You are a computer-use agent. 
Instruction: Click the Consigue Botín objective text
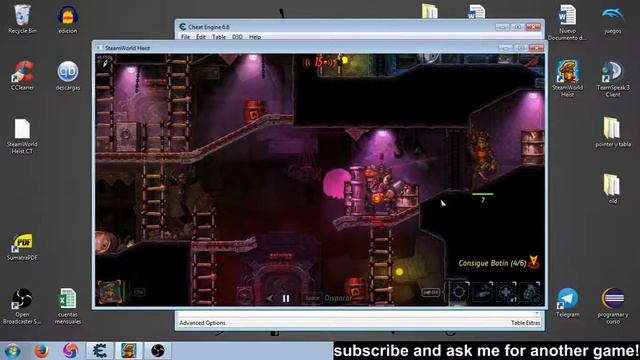tap(492, 263)
